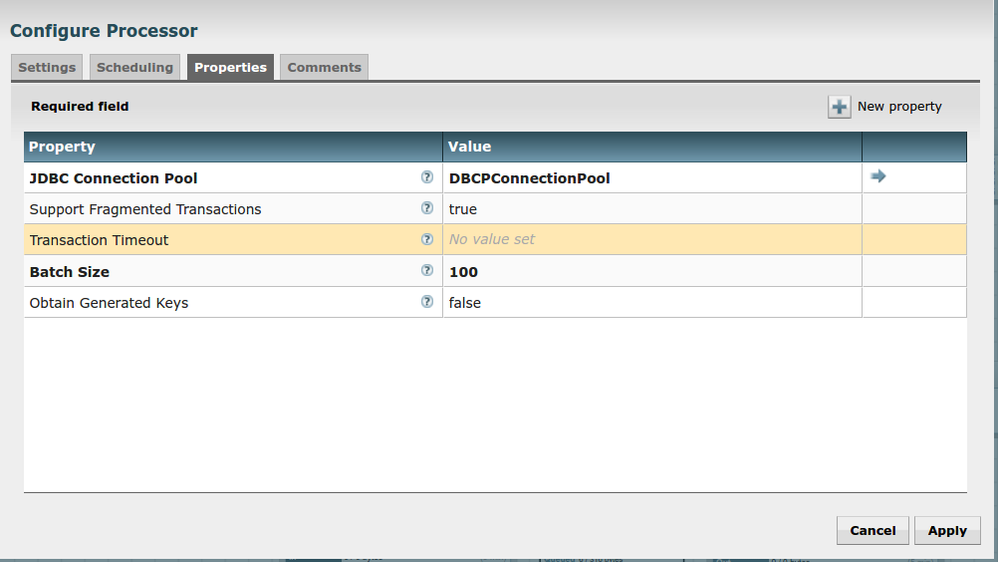Click the New property plus icon
Image resolution: width=998 pixels, height=562 pixels.
[x=839, y=107]
